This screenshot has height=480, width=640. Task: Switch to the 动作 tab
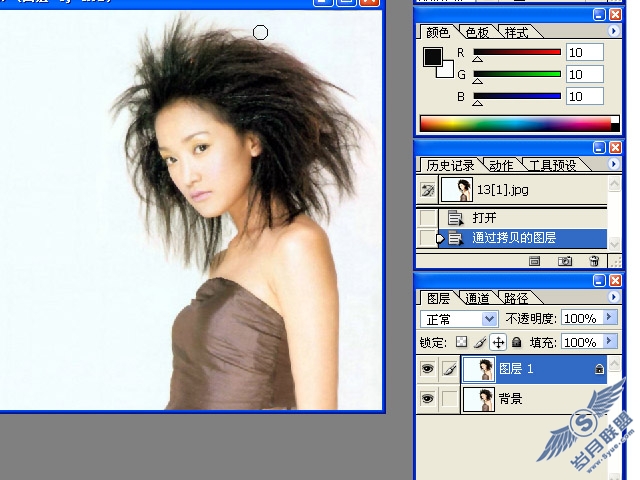point(501,165)
